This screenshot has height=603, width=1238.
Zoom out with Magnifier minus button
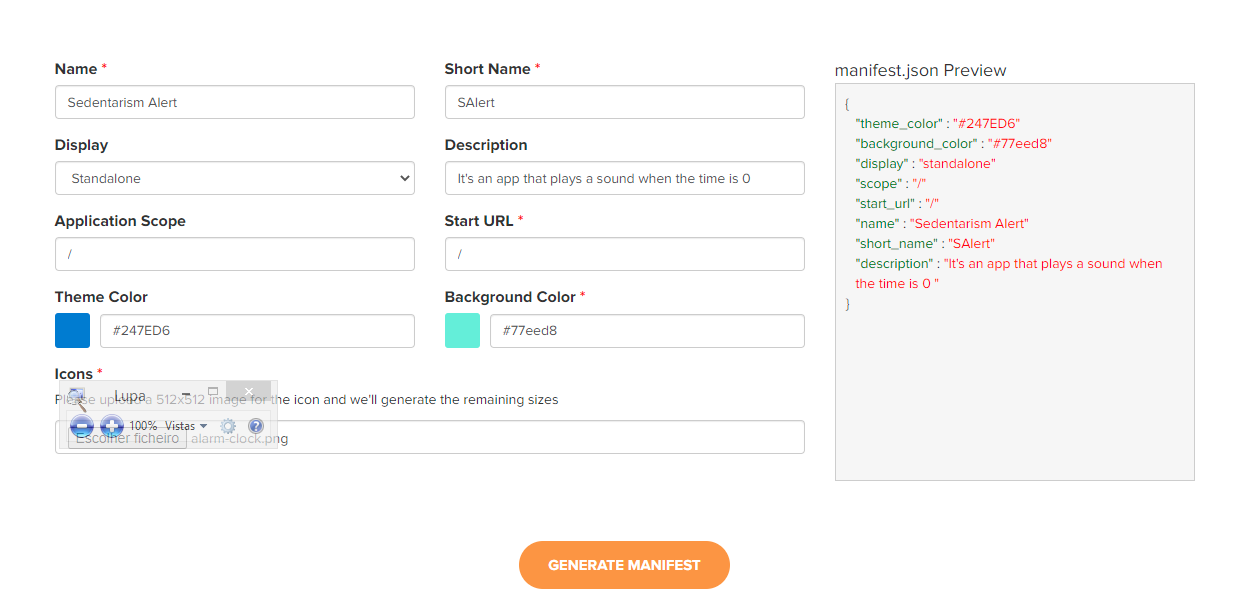(82, 426)
